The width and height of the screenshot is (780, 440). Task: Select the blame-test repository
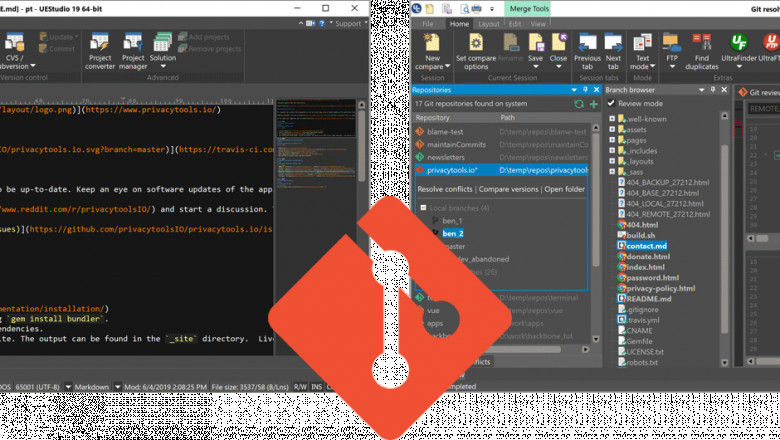(x=501, y=132)
